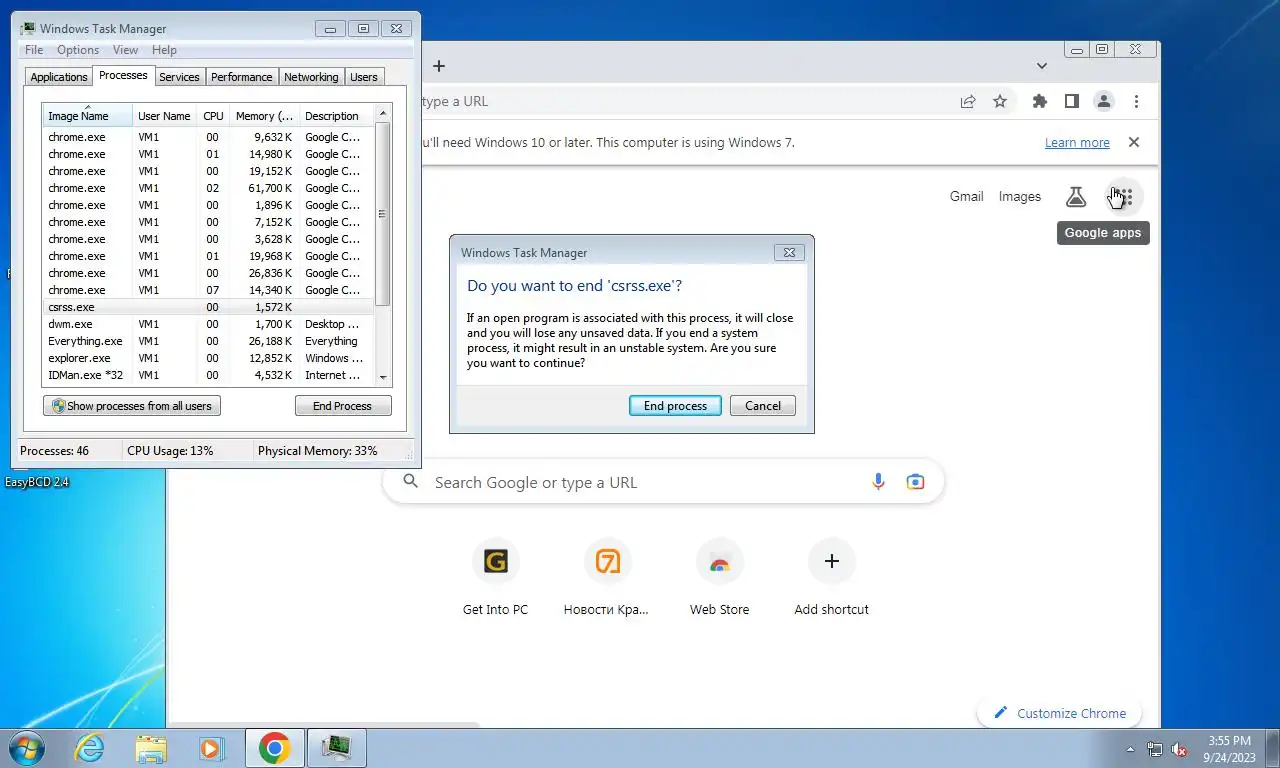Select the IDMan.exe *32 process row
The width and height of the screenshot is (1280, 768).
208,375
